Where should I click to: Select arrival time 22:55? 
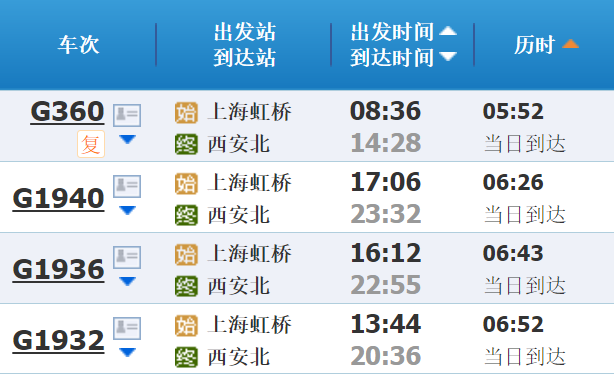pyautogui.click(x=386, y=285)
